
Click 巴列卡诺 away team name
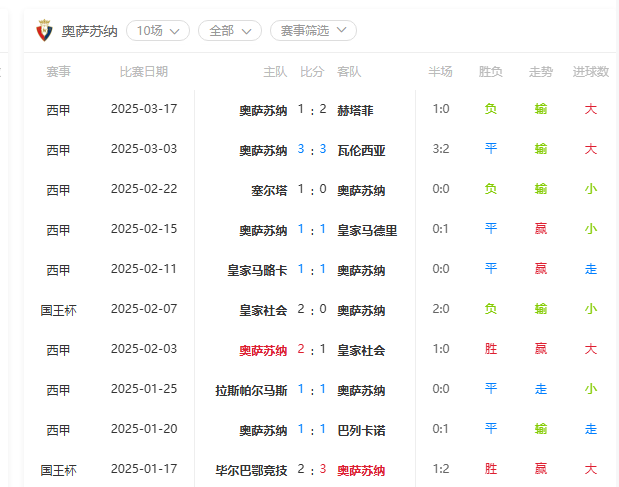pyautogui.click(x=361, y=430)
